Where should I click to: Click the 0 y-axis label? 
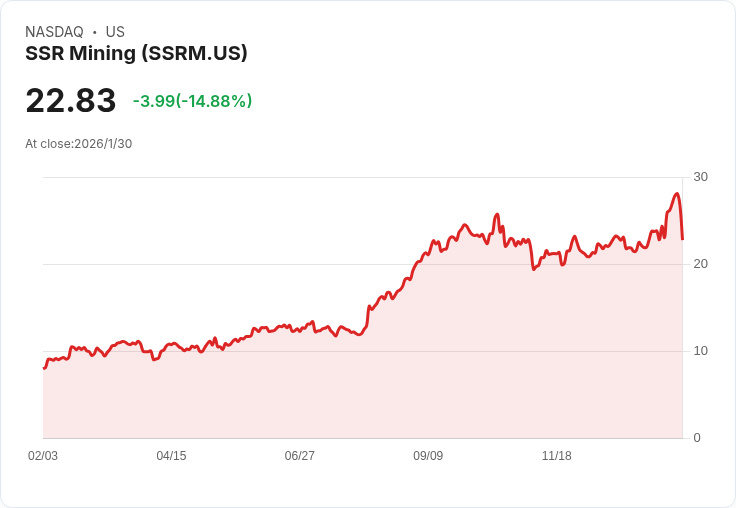pyautogui.click(x=697, y=438)
